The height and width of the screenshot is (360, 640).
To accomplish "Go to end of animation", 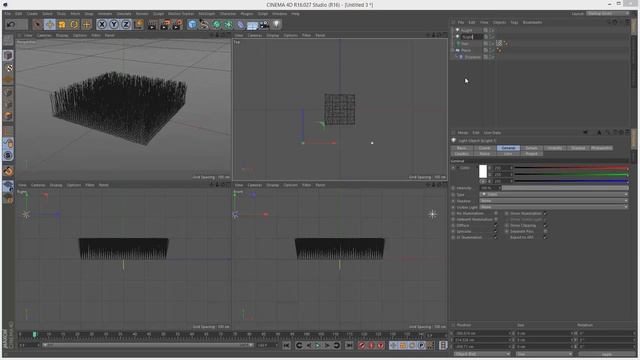I will click(349, 345).
